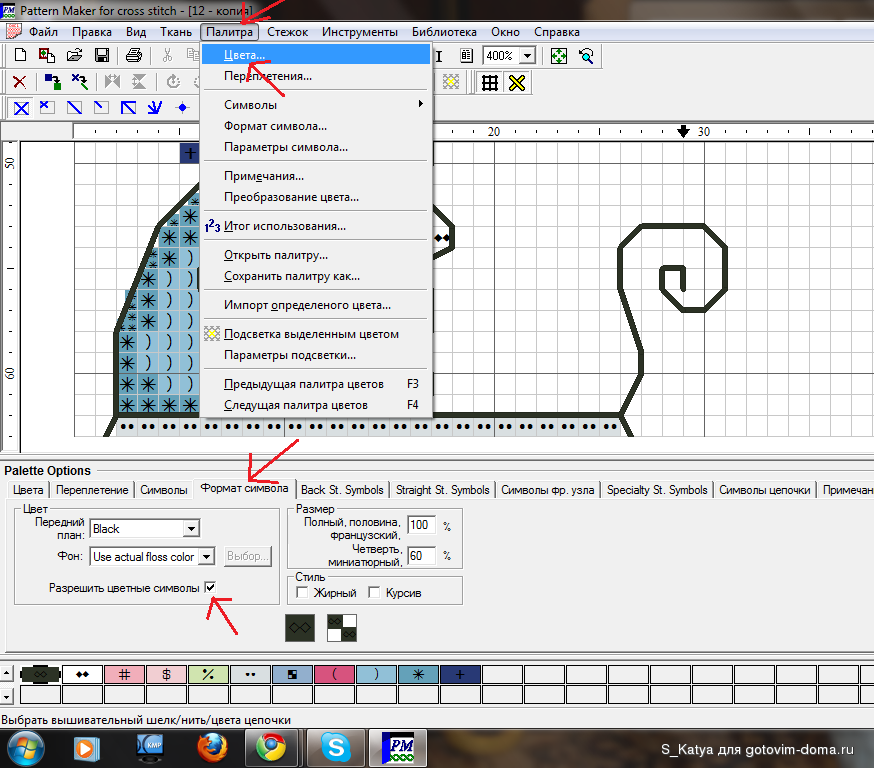This screenshot has height=768, width=874.
Task: Click the Import image icon
Action: coord(47,55)
